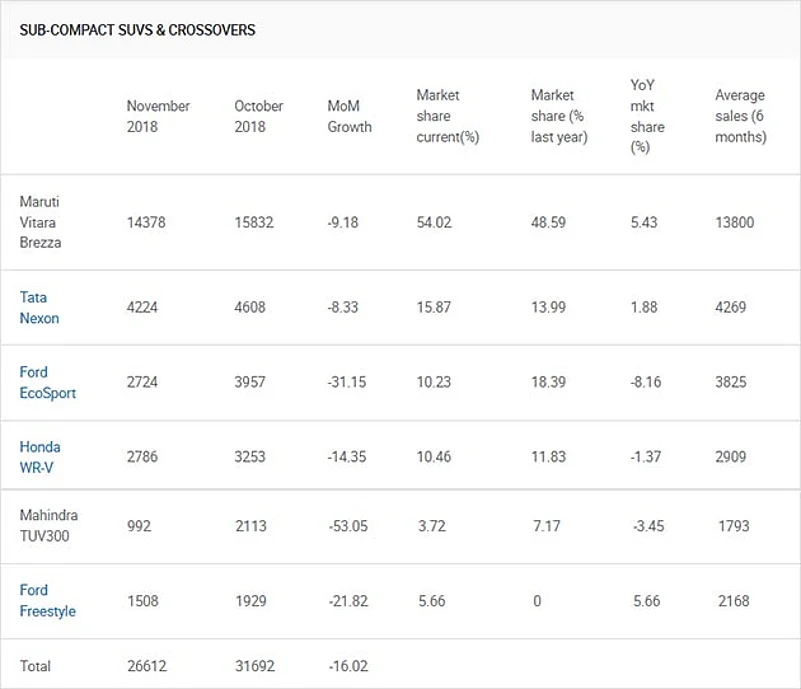The image size is (801, 689).
Task: Open the Ford Freestyle link
Action: pyautogui.click(x=47, y=601)
